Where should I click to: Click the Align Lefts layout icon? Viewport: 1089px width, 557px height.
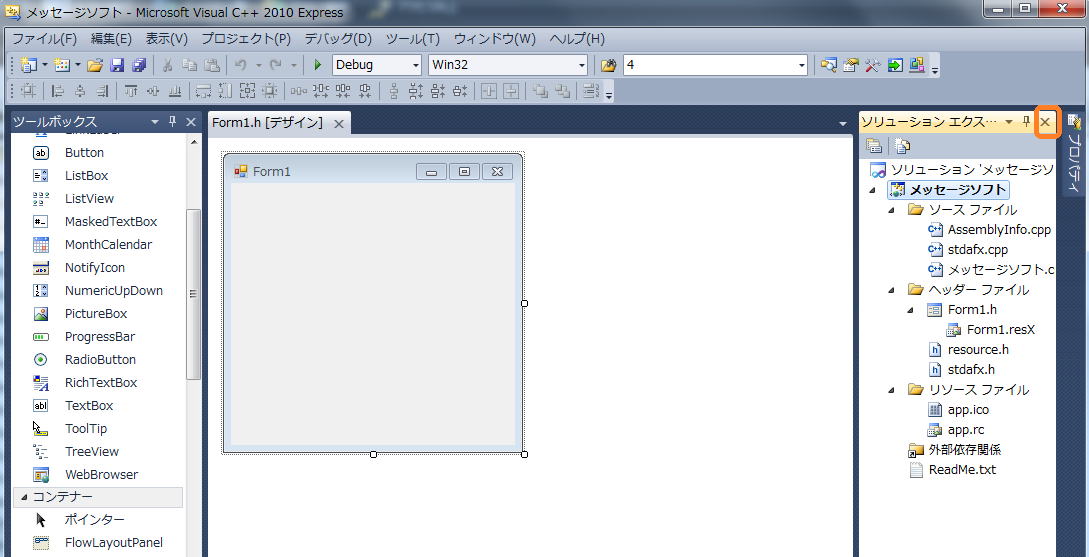point(59,91)
